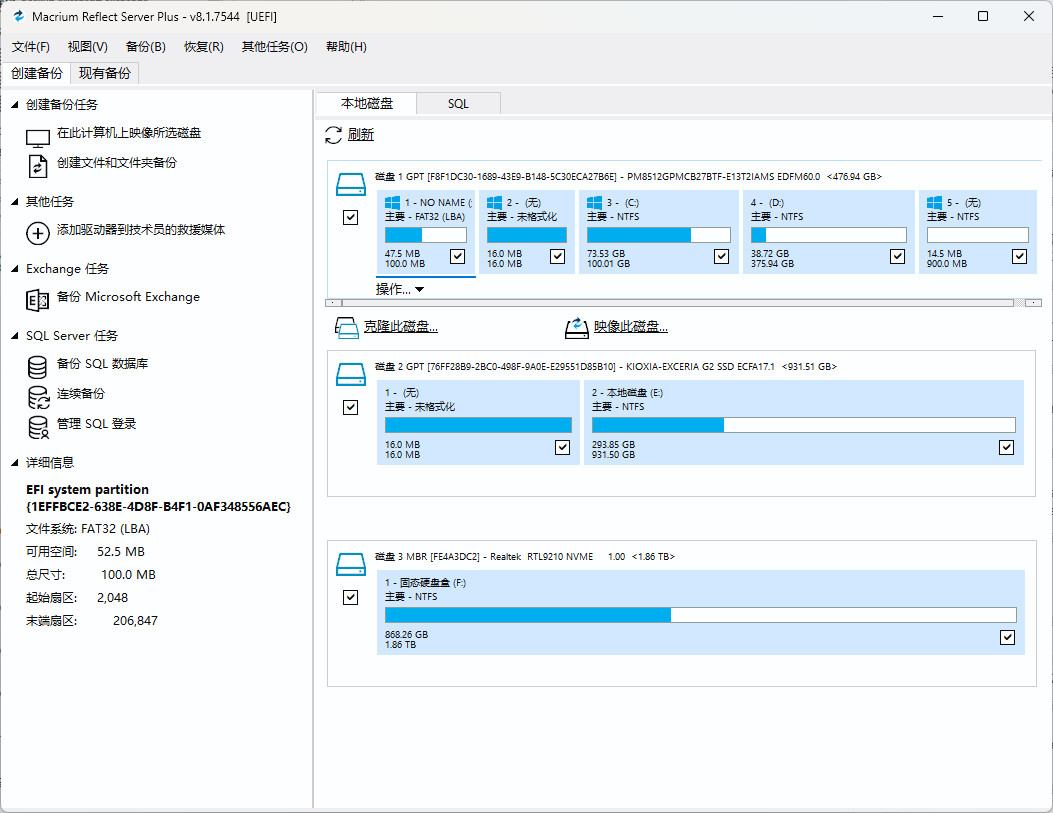Click the C: partition usage bar
Screen dimensions: 1053x813
pos(659,235)
